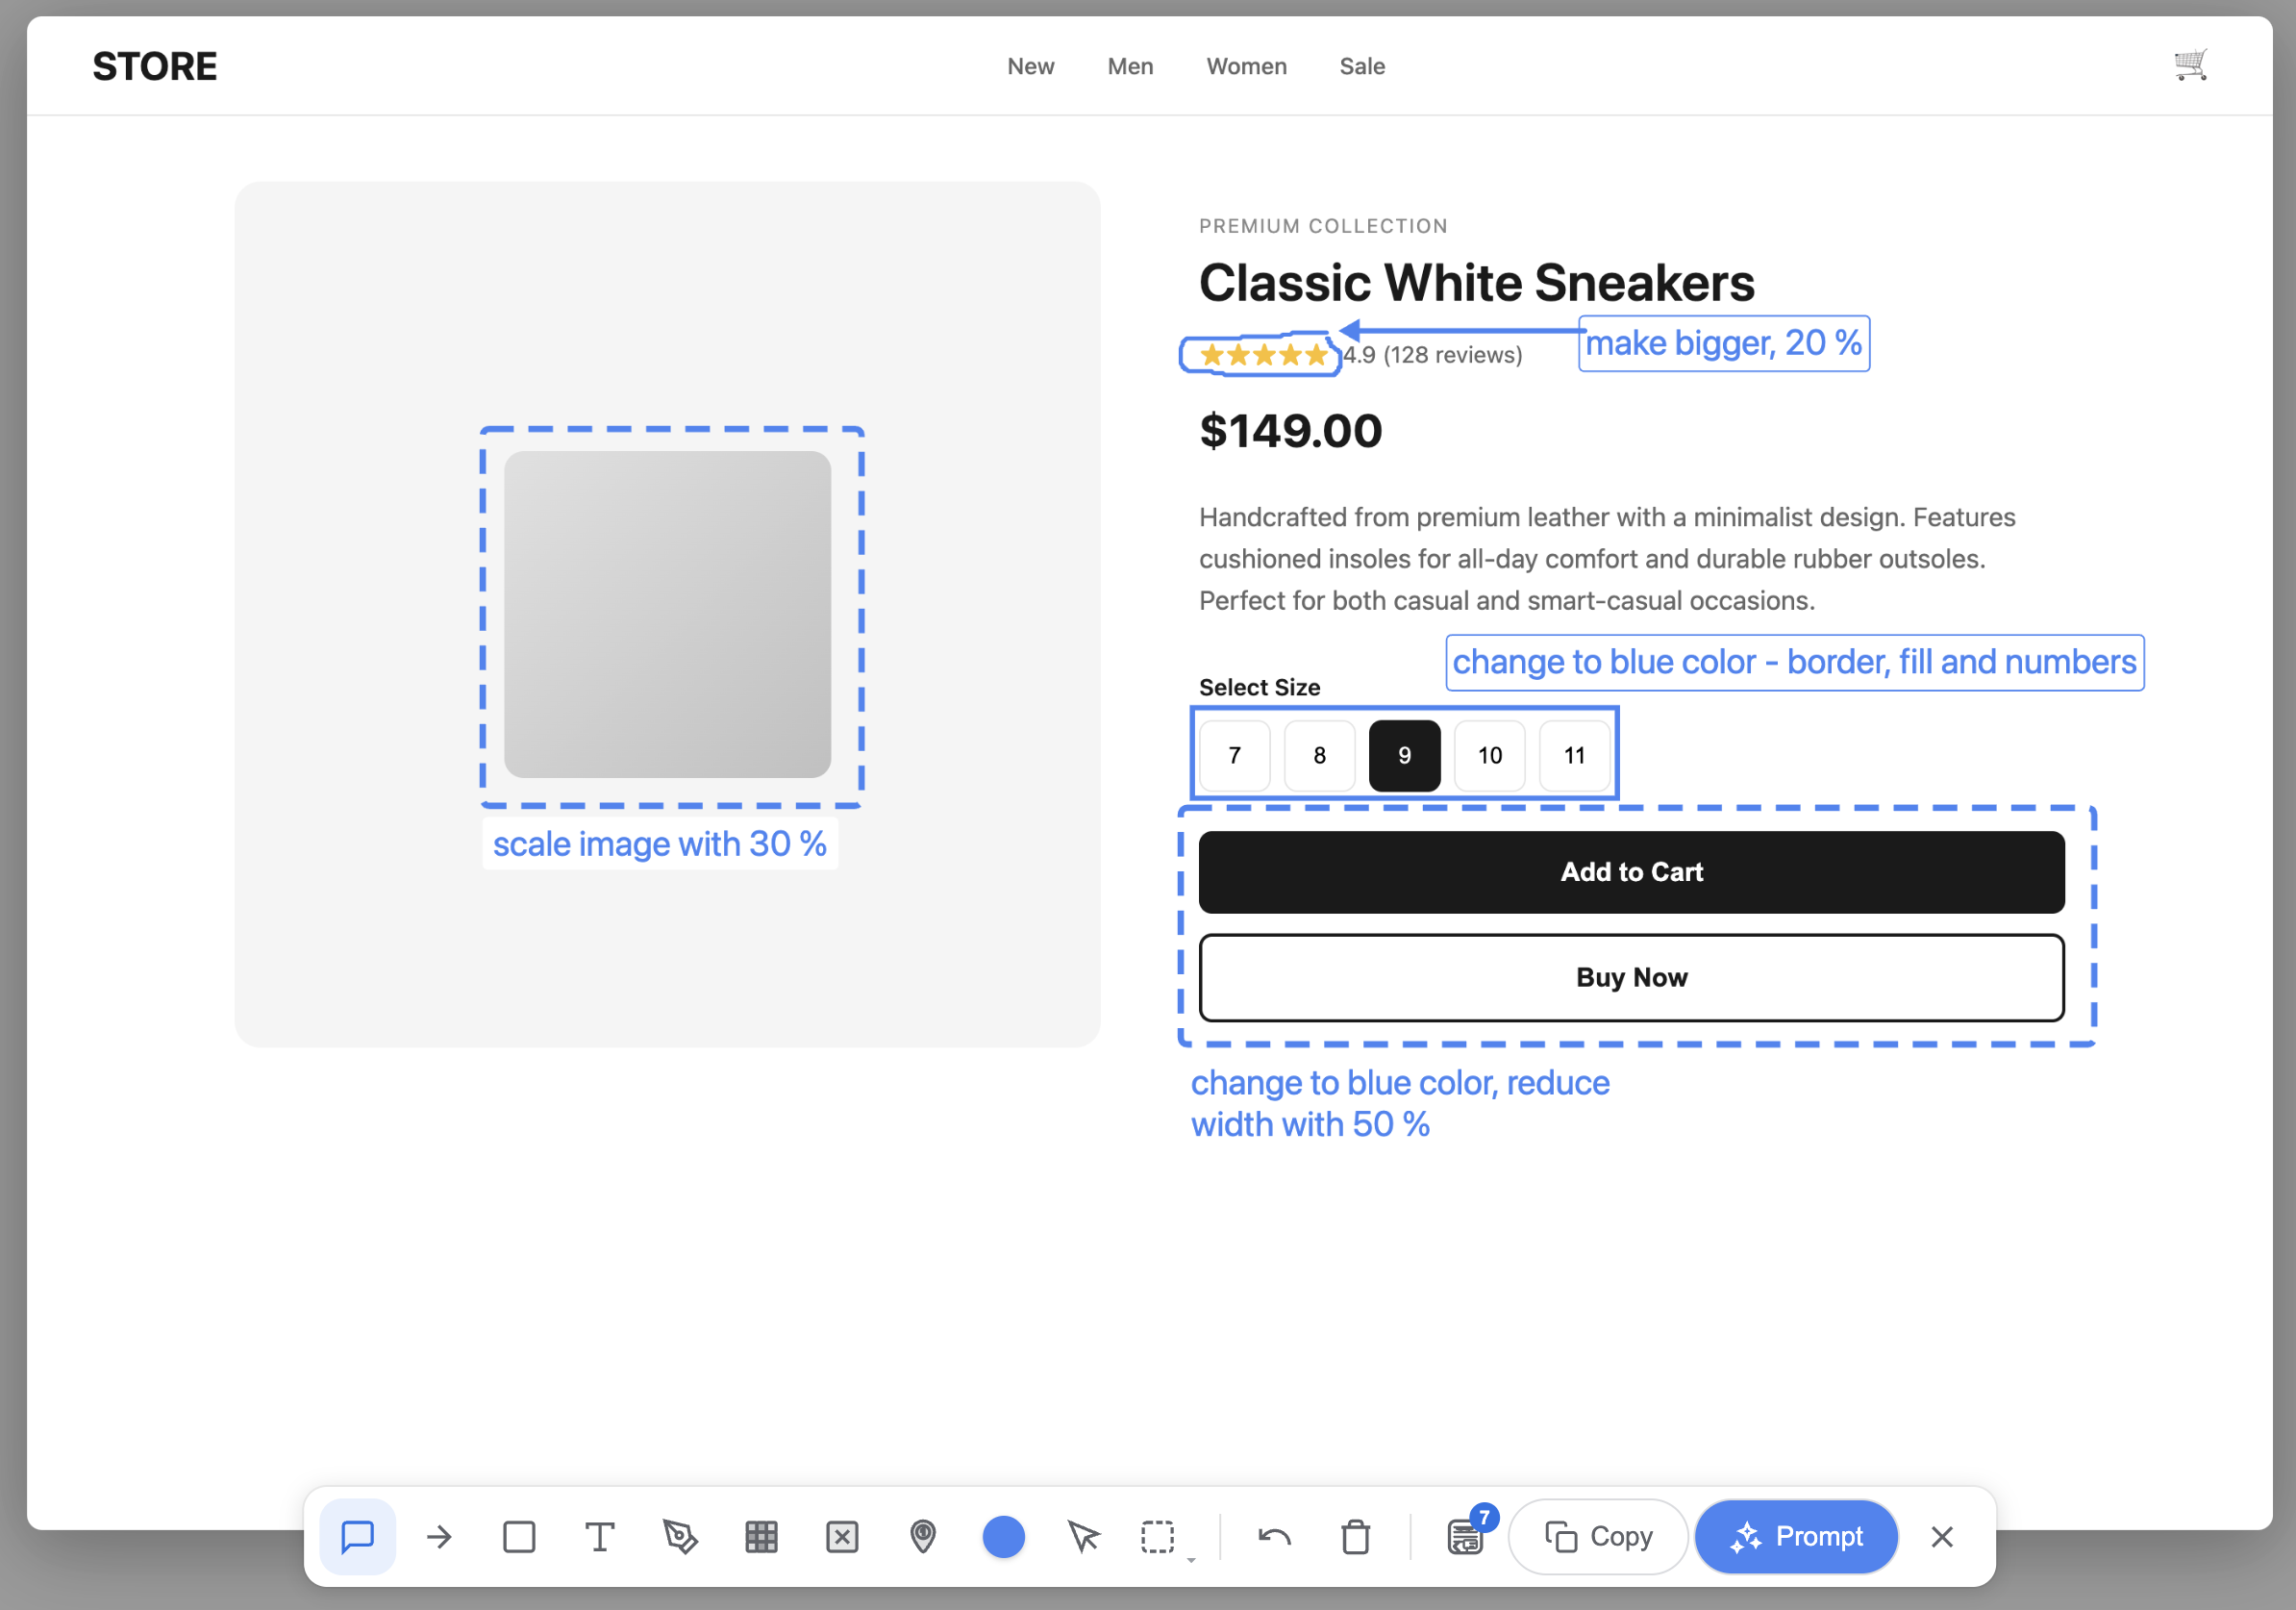Select size 7
The image size is (2296, 1610).
pyautogui.click(x=1235, y=755)
